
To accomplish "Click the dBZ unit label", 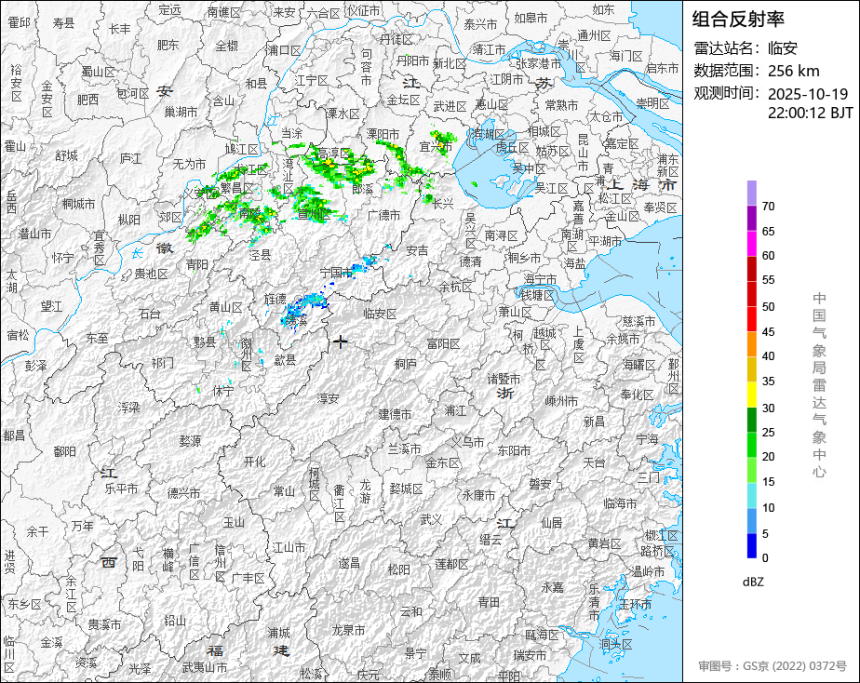I will click(752, 582).
